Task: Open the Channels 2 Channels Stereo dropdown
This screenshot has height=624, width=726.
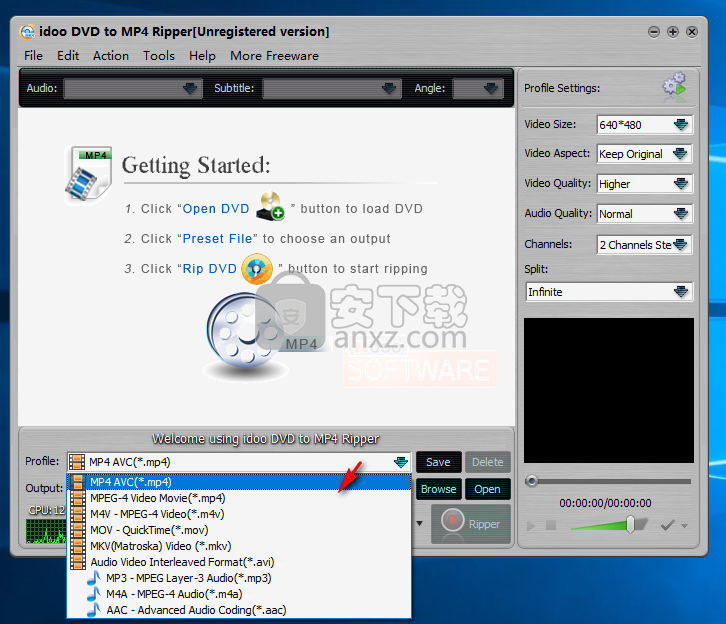Action: pyautogui.click(x=645, y=244)
